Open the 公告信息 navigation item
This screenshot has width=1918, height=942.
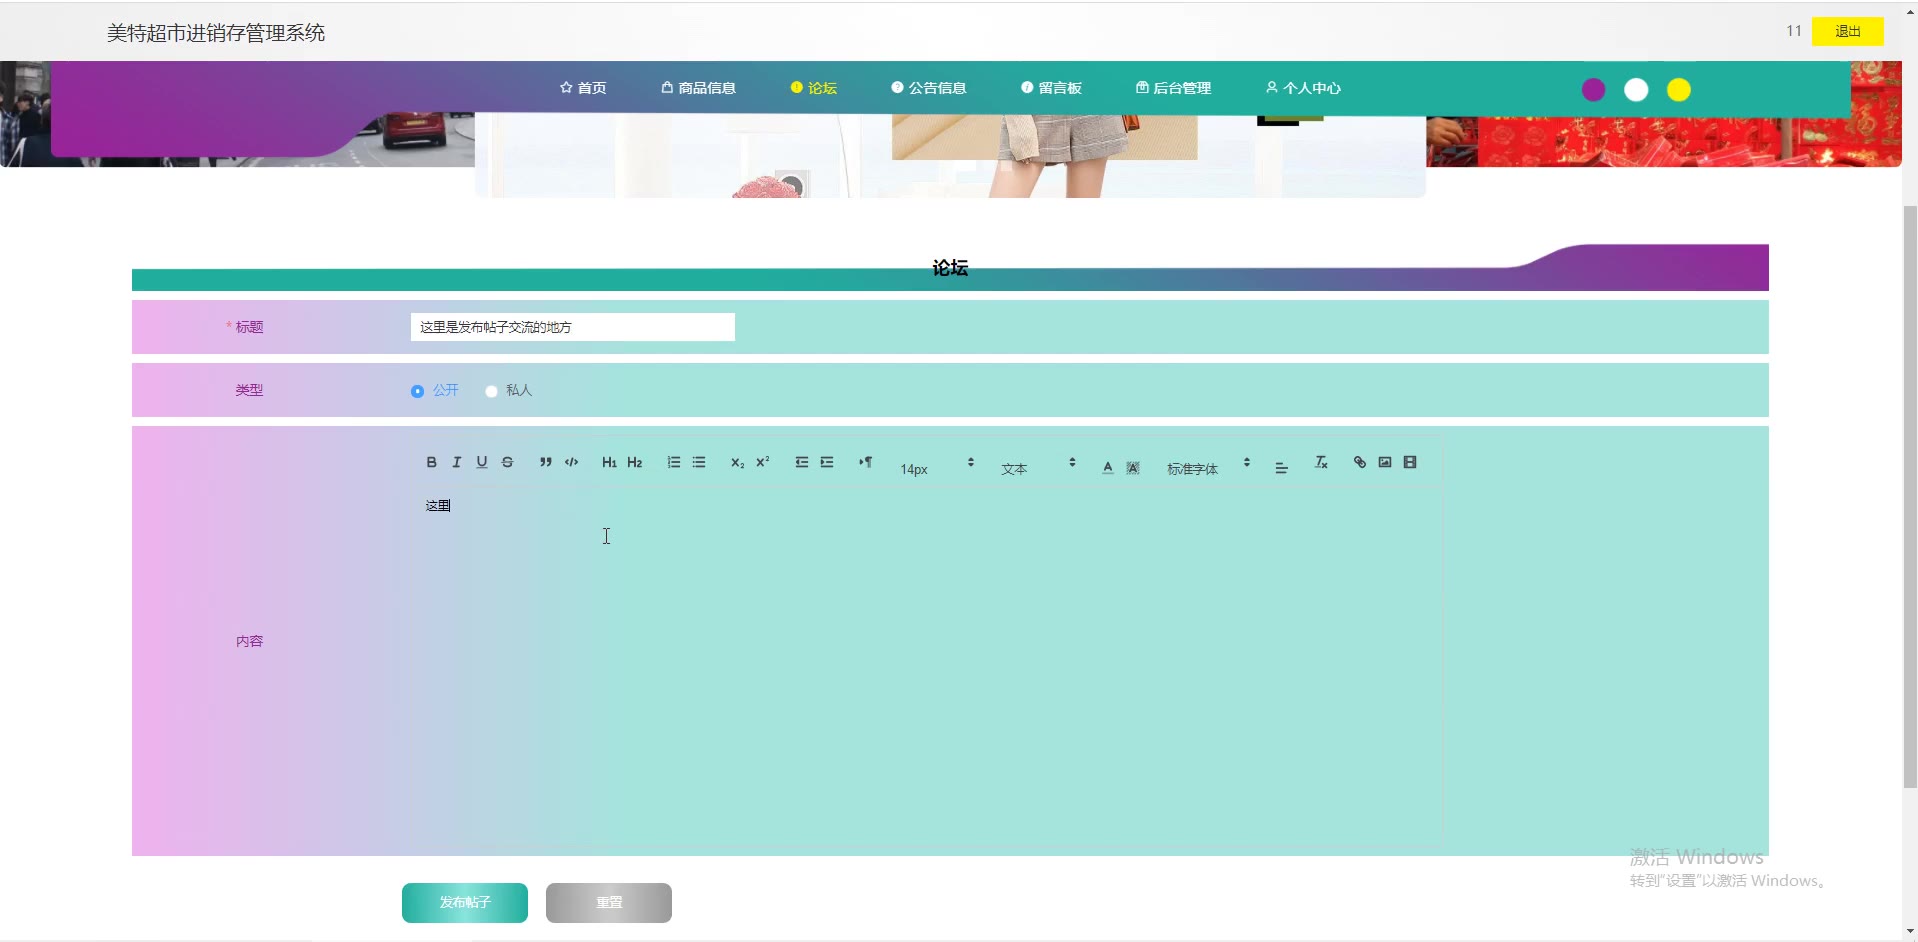[928, 88]
